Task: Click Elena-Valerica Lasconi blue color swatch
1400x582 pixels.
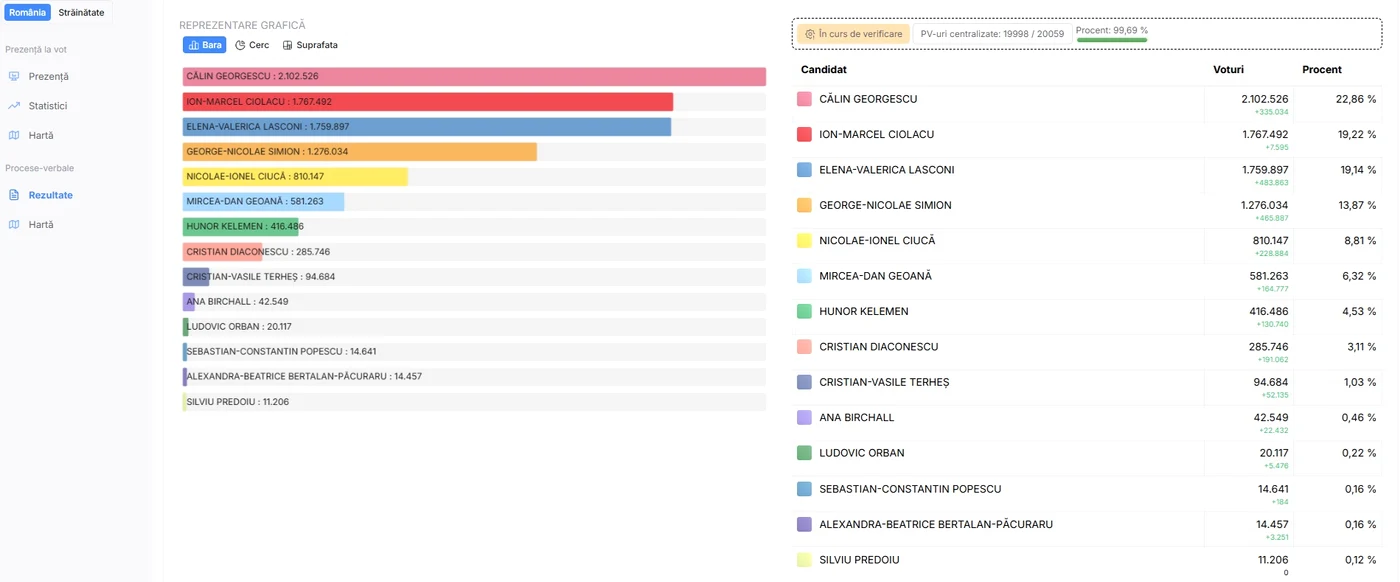Action: (804, 170)
